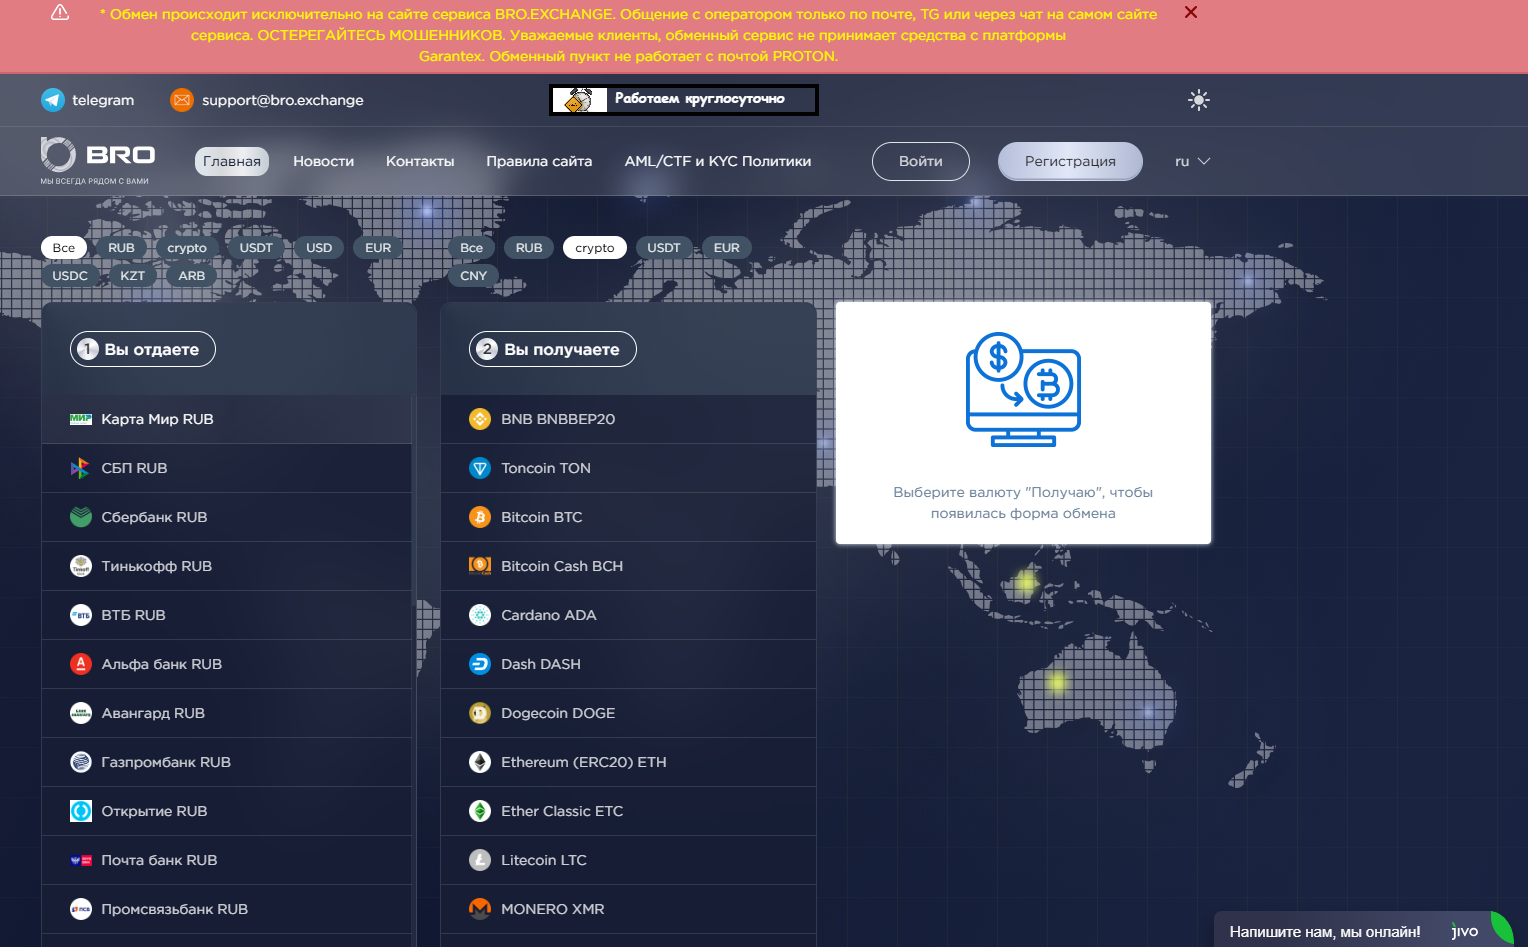
Task: Click the Газпромбанк RUB icon
Action: (x=81, y=762)
